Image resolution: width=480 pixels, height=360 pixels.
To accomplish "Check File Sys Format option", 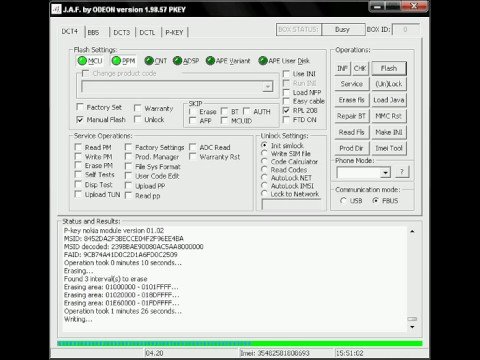I will click(128, 166).
